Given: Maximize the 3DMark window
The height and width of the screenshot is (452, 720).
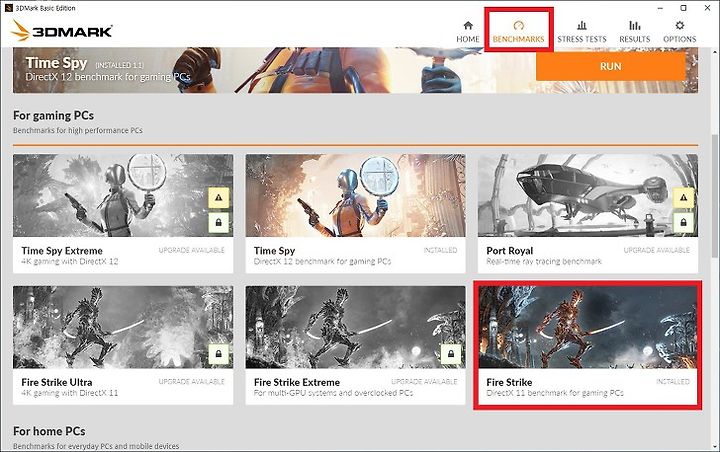Looking at the screenshot, I should (x=683, y=8).
